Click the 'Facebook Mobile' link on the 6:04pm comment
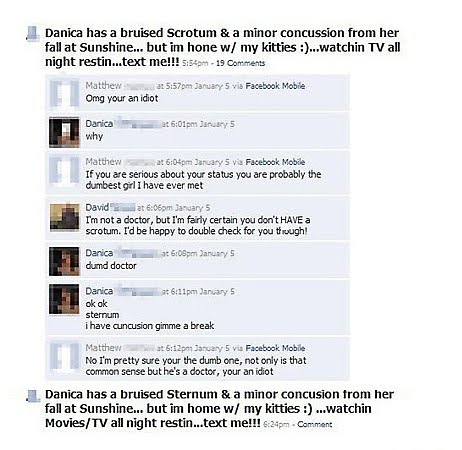The height and width of the screenshot is (450, 462). [x=275, y=162]
